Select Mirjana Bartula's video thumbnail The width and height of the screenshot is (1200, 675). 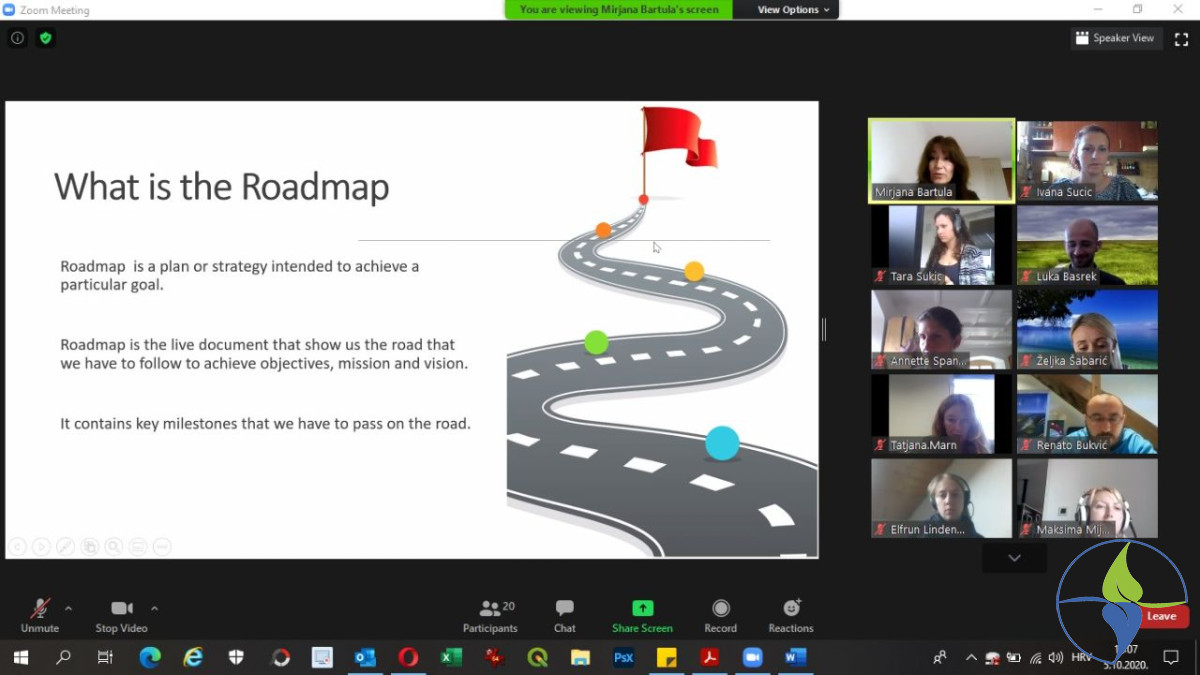tap(941, 160)
